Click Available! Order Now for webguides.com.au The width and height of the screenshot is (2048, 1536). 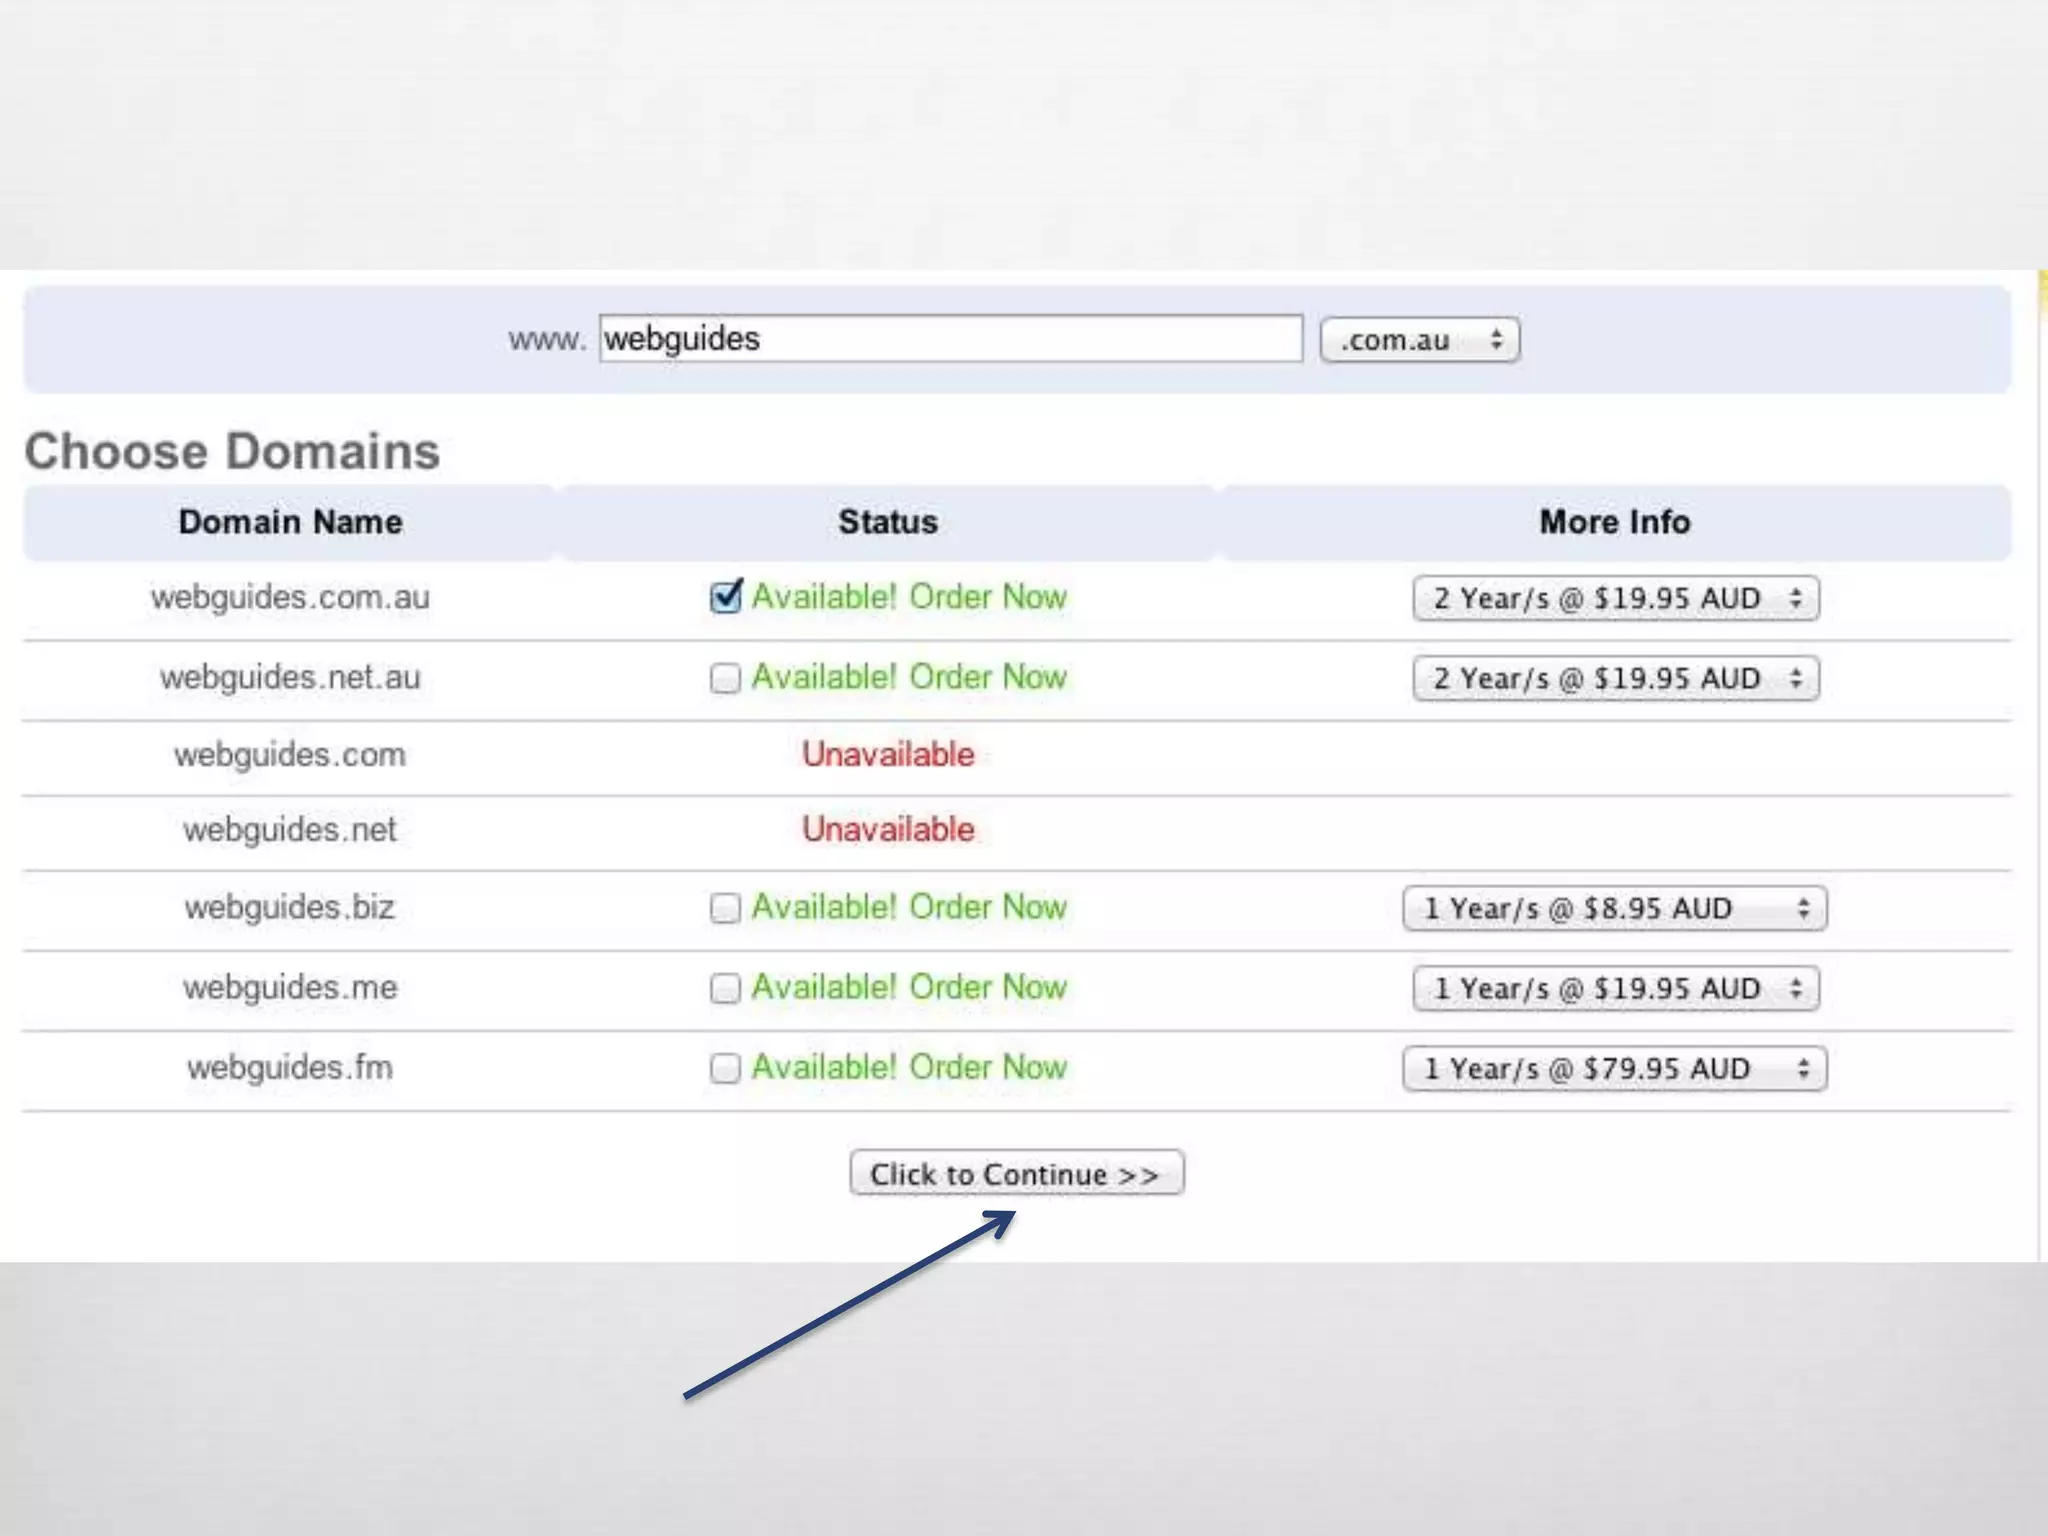pyautogui.click(x=908, y=597)
